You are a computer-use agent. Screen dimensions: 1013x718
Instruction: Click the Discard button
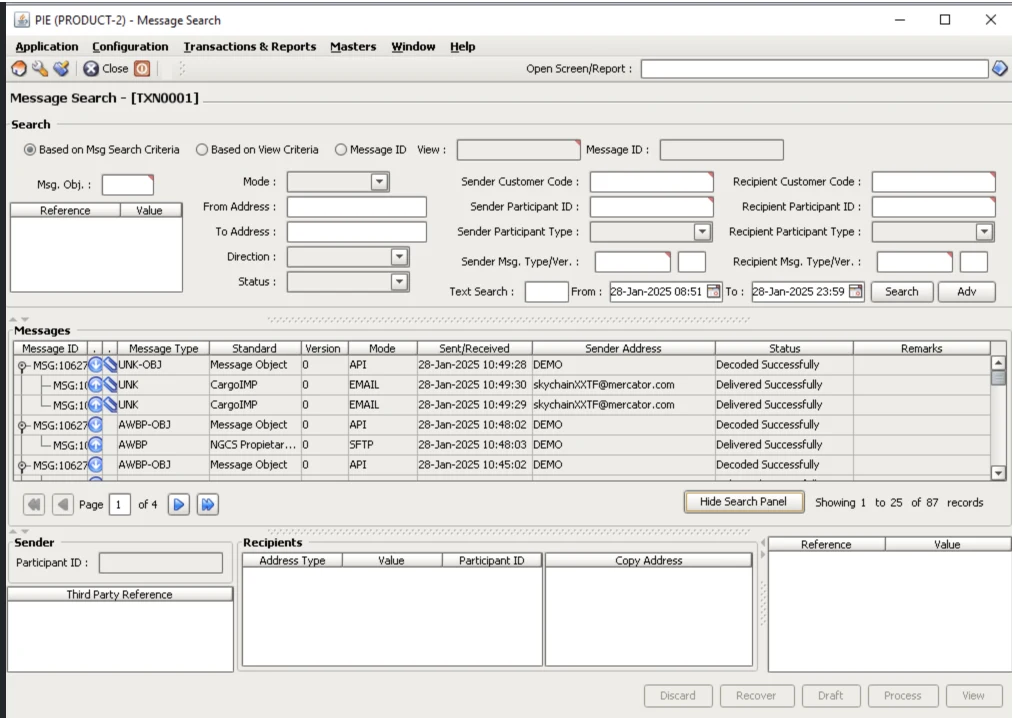point(678,695)
